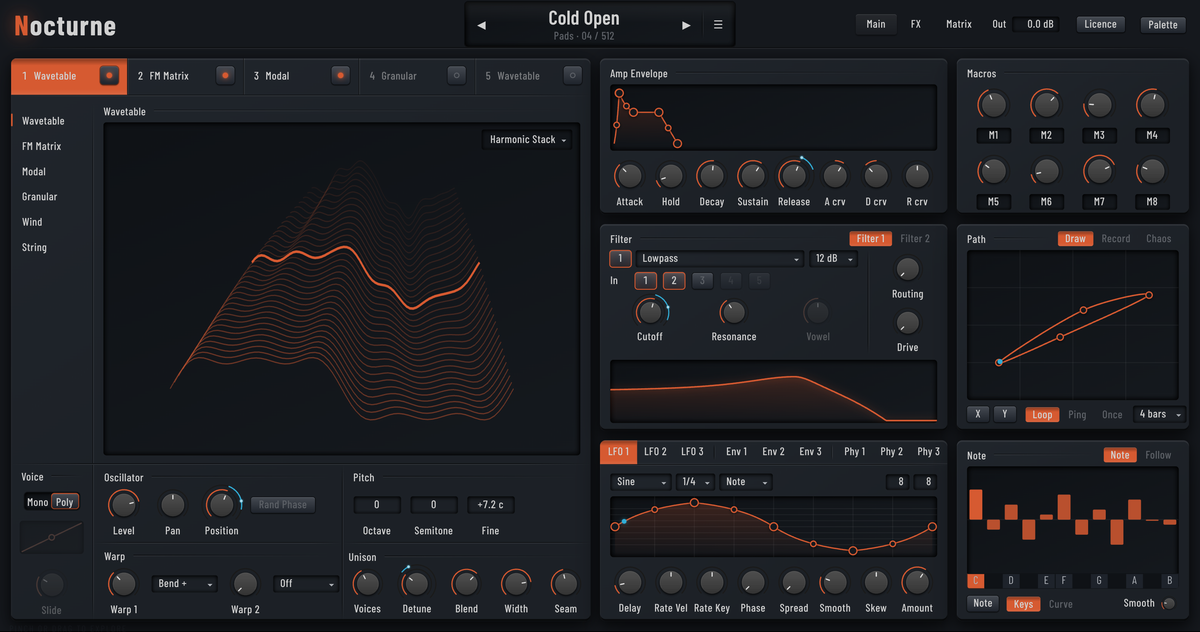Click the LFO Delay knob

point(629,581)
